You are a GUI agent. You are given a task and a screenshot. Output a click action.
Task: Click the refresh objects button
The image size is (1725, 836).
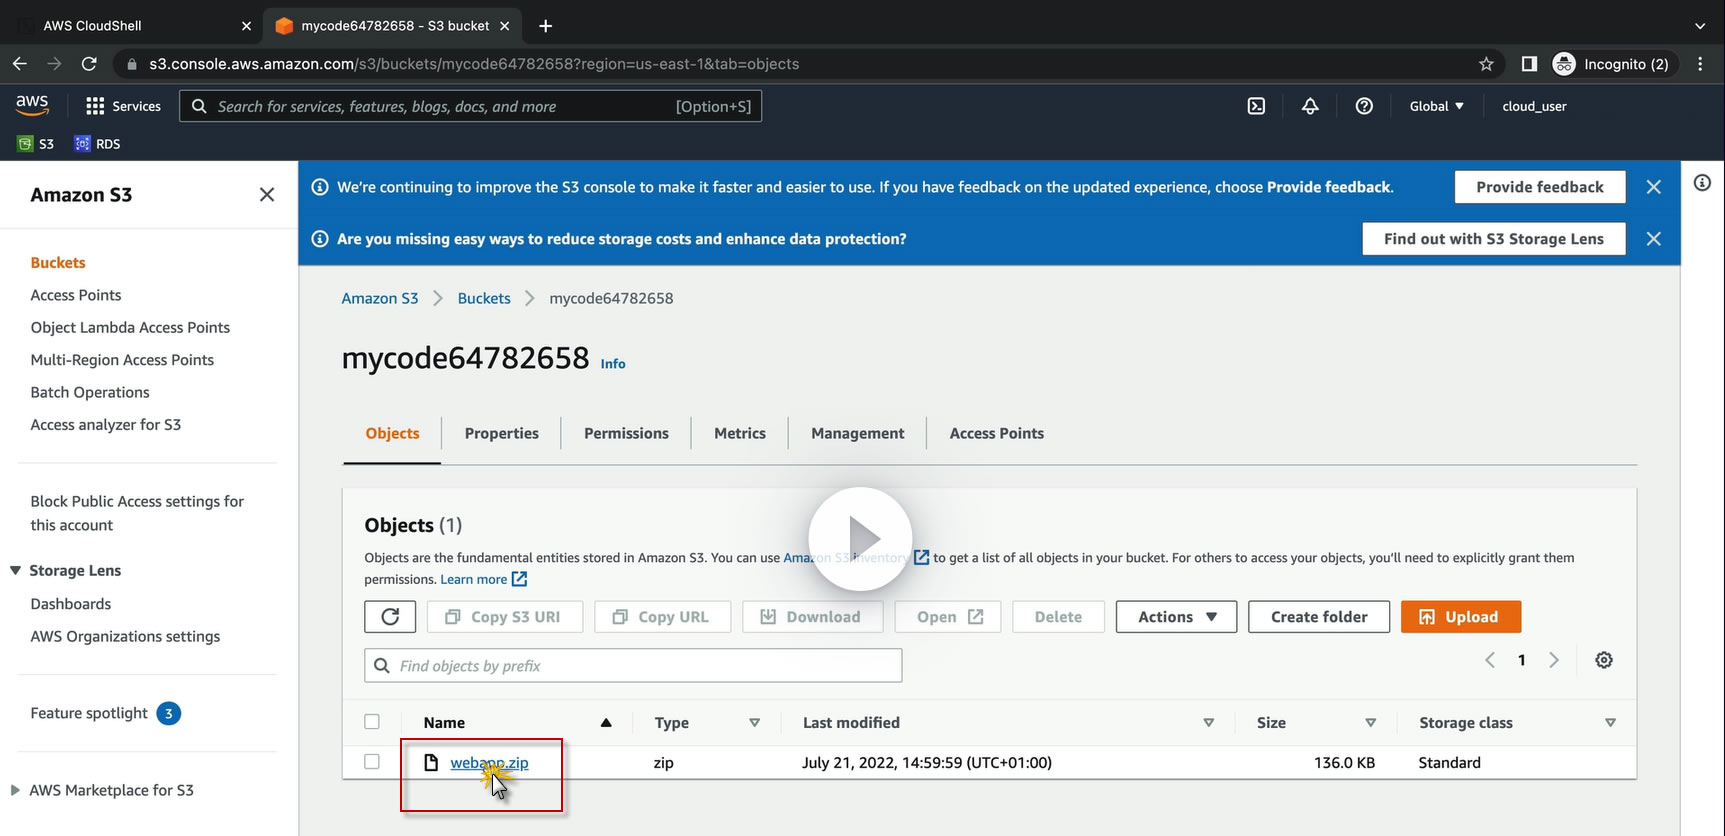[x=390, y=617]
